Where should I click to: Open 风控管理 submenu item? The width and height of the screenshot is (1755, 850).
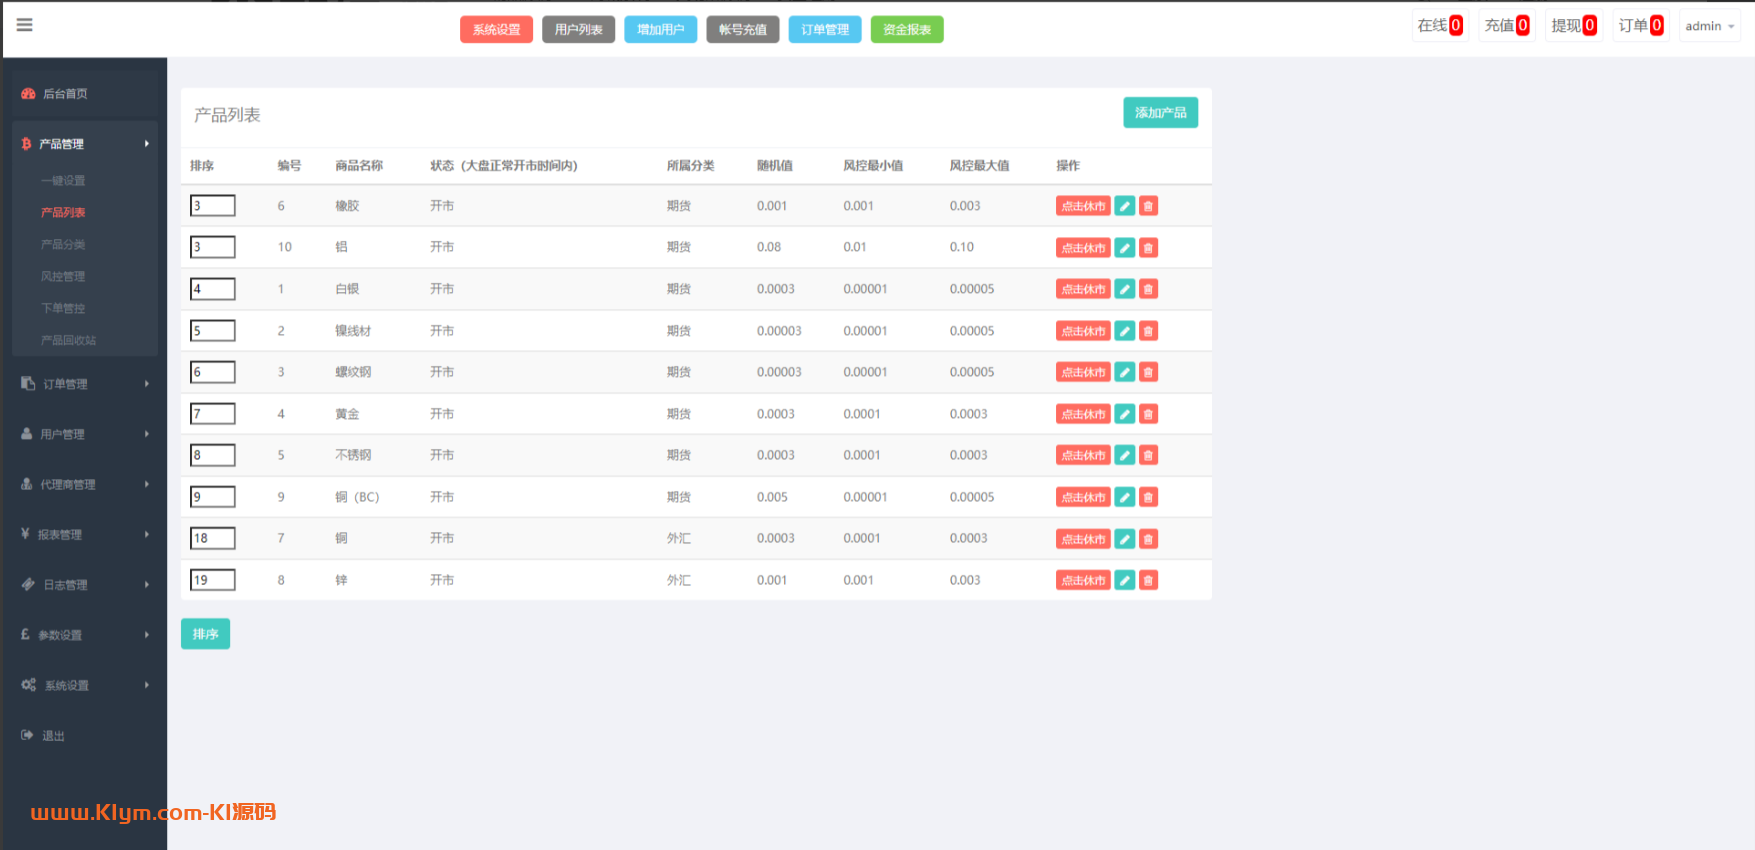tap(63, 277)
